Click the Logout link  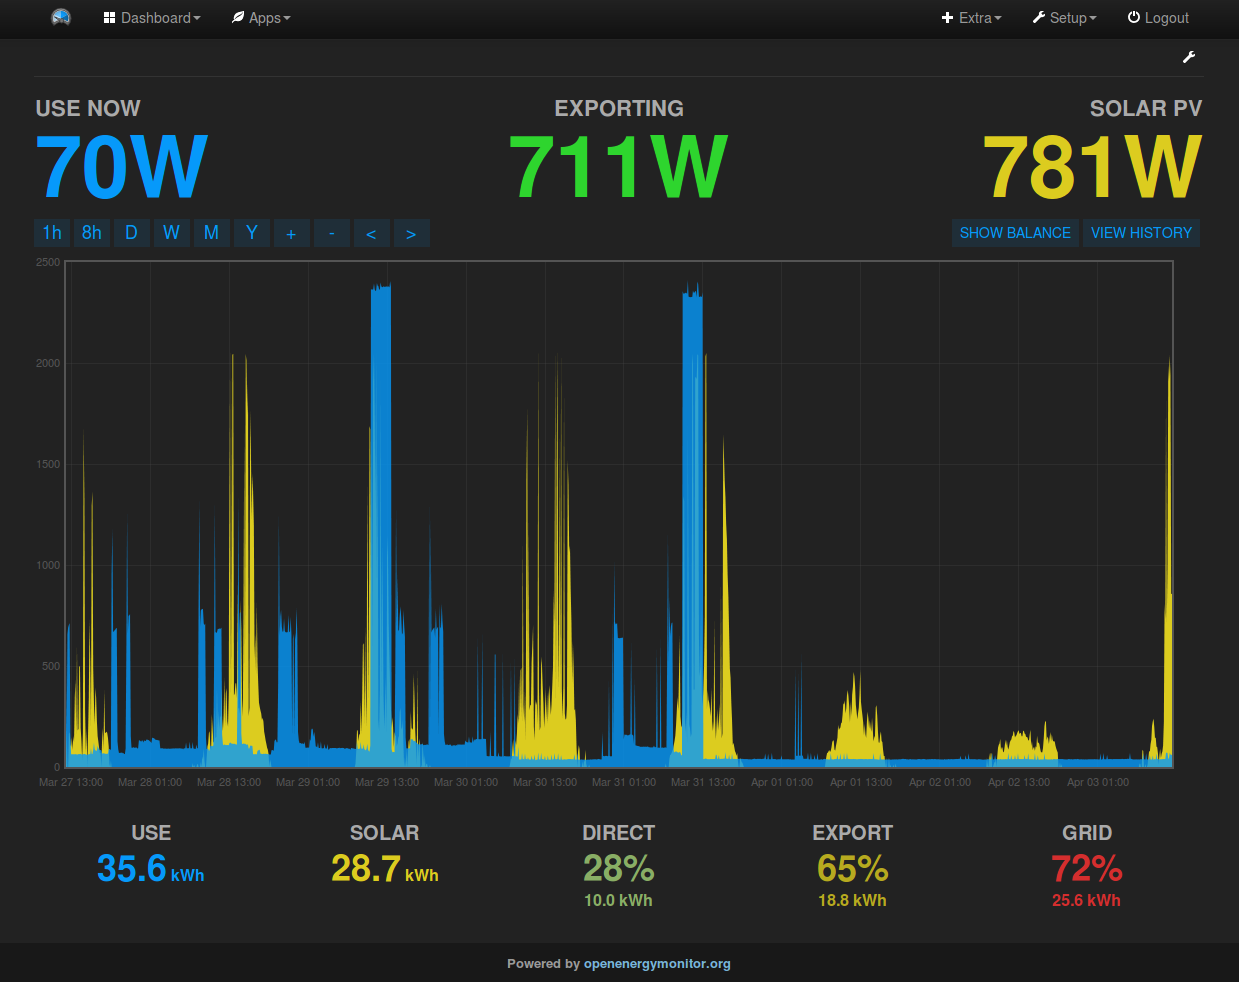(x=1158, y=18)
